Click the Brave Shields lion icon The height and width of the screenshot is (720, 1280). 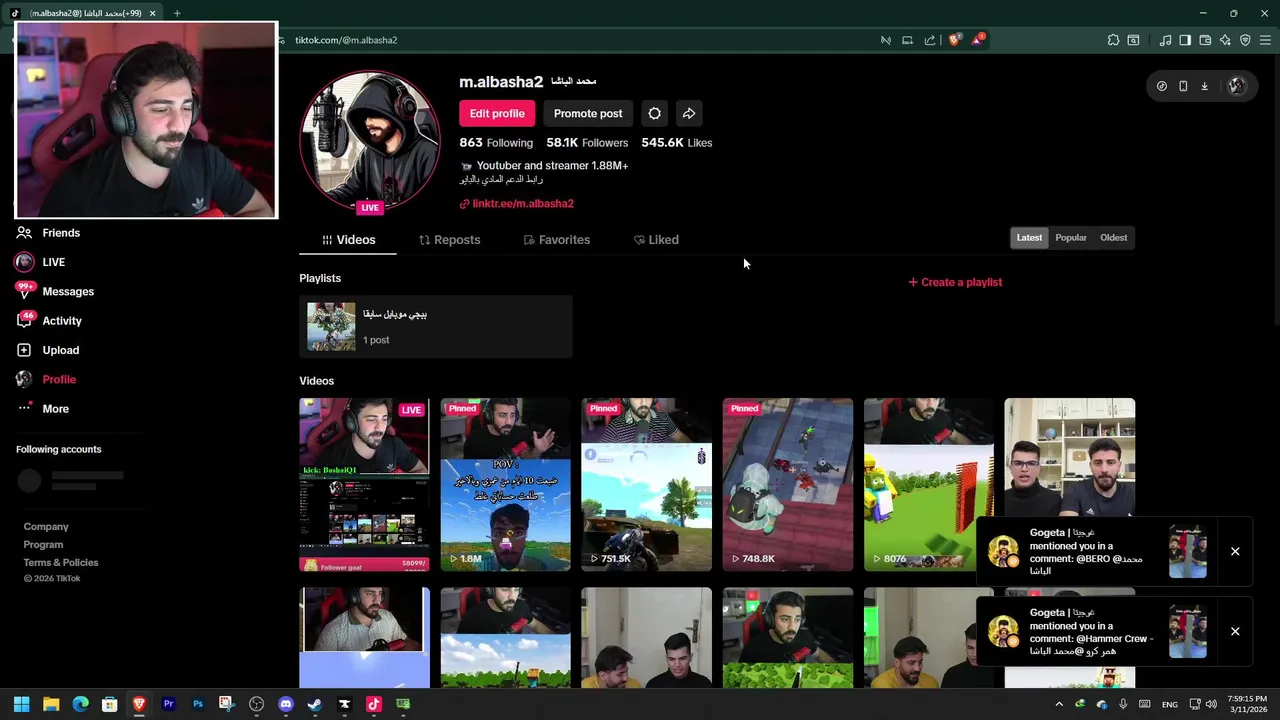(x=954, y=40)
